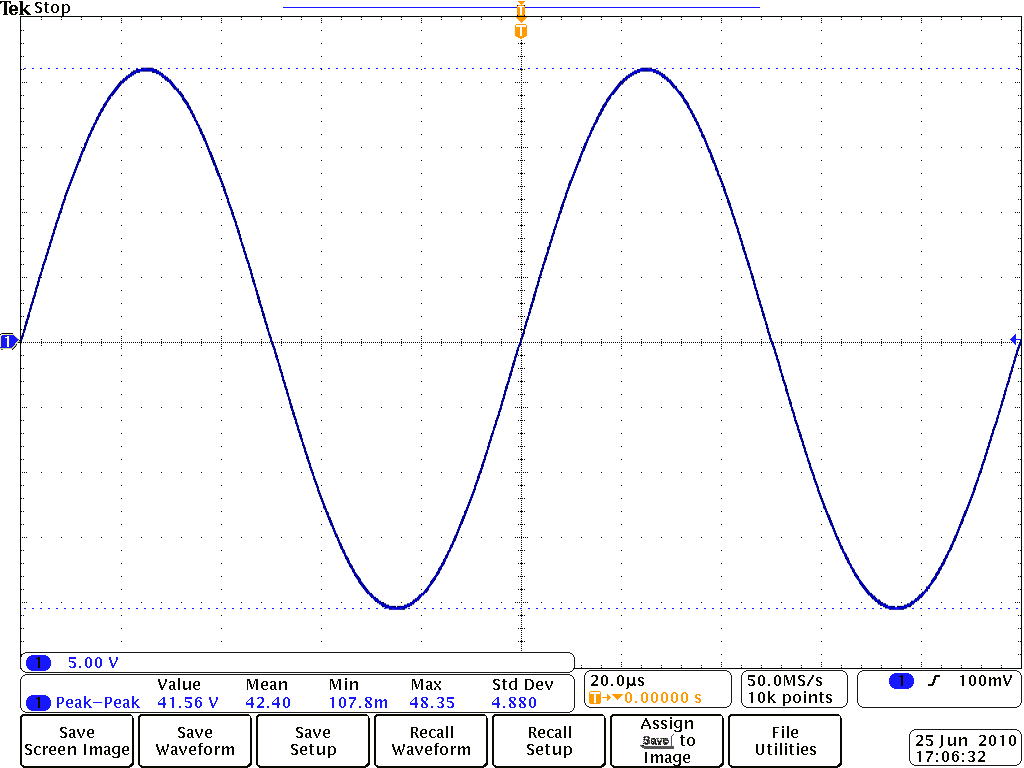Click the orange T icon beside 0.00000 s
1024x768 pixels.
click(x=594, y=698)
